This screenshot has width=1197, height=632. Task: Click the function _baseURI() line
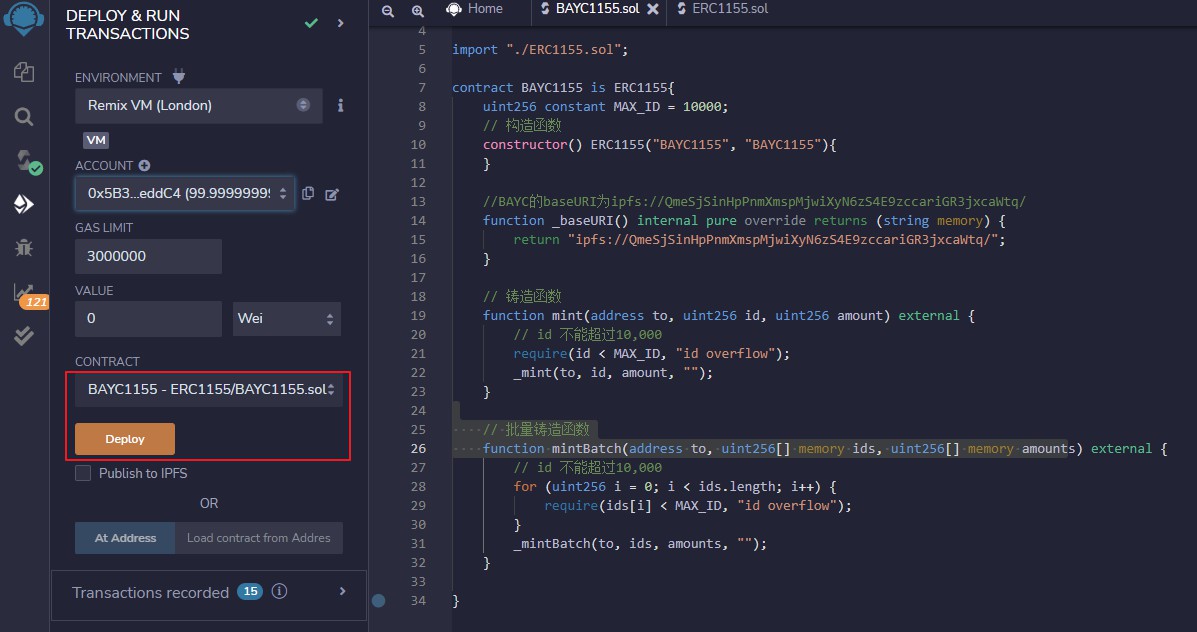(x=744, y=221)
